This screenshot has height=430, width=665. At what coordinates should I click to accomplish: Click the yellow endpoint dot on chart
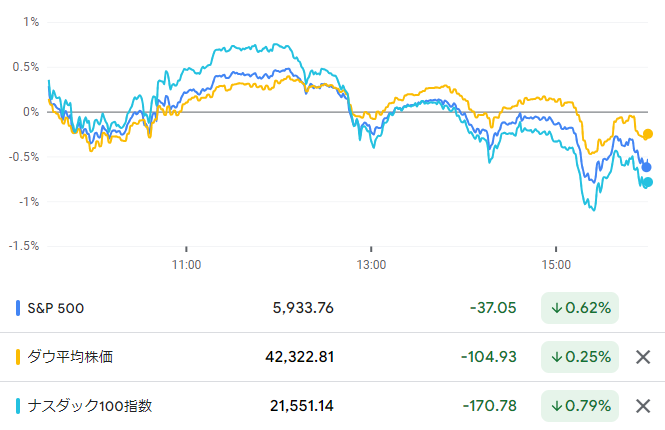click(x=648, y=134)
